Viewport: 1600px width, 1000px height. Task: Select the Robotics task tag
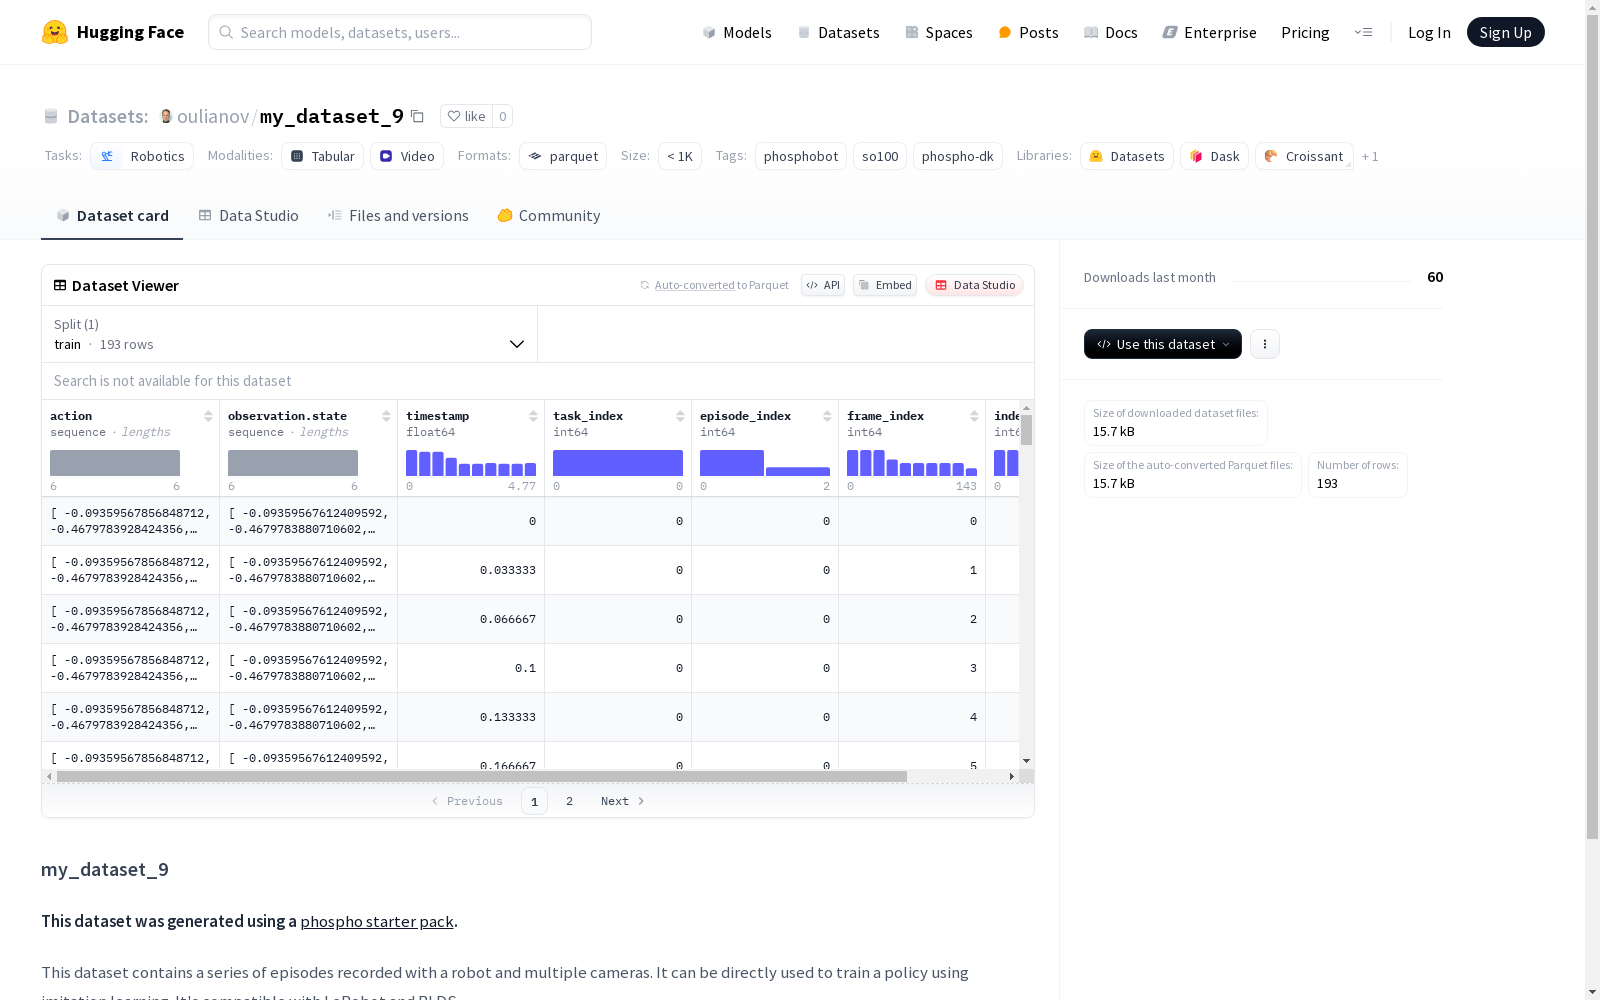coord(142,156)
